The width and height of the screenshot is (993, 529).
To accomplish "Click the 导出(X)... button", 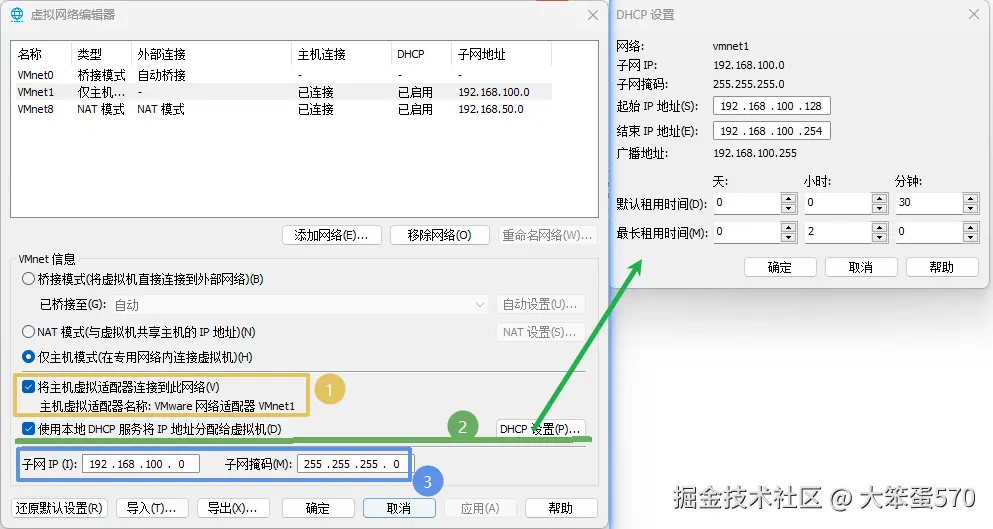I will 232,508.
